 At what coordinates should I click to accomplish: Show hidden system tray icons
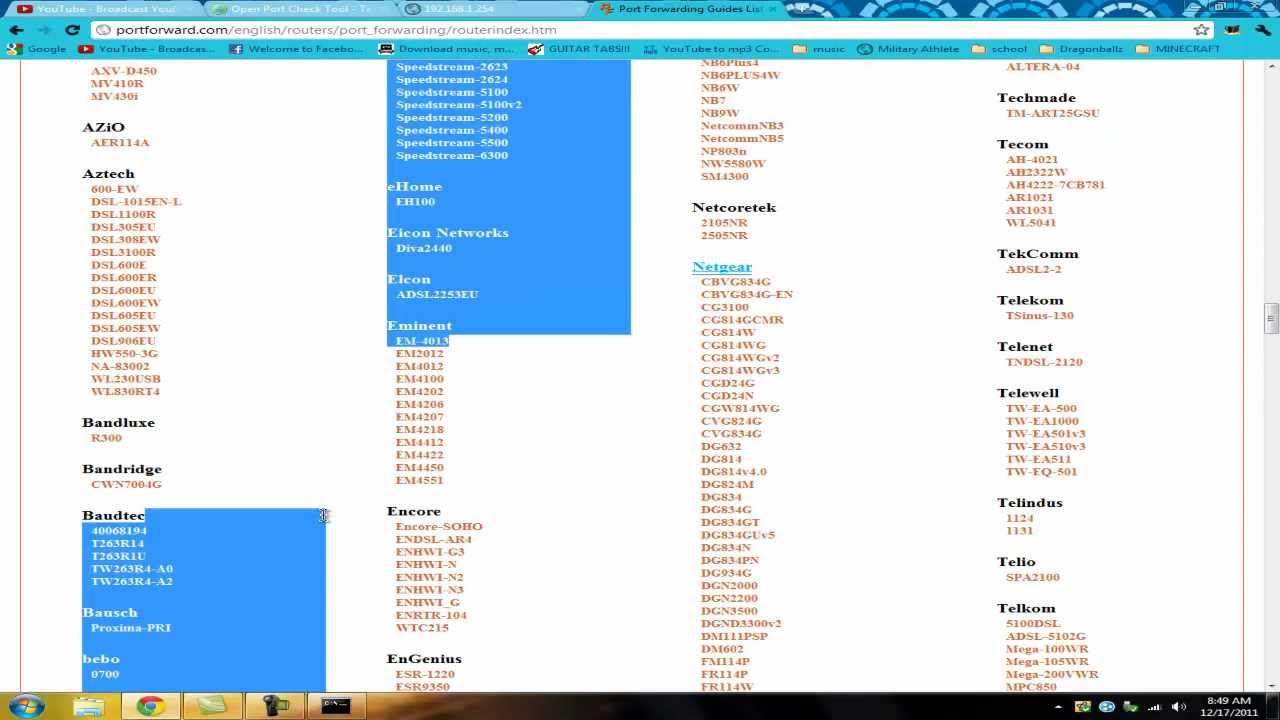pos(1058,707)
